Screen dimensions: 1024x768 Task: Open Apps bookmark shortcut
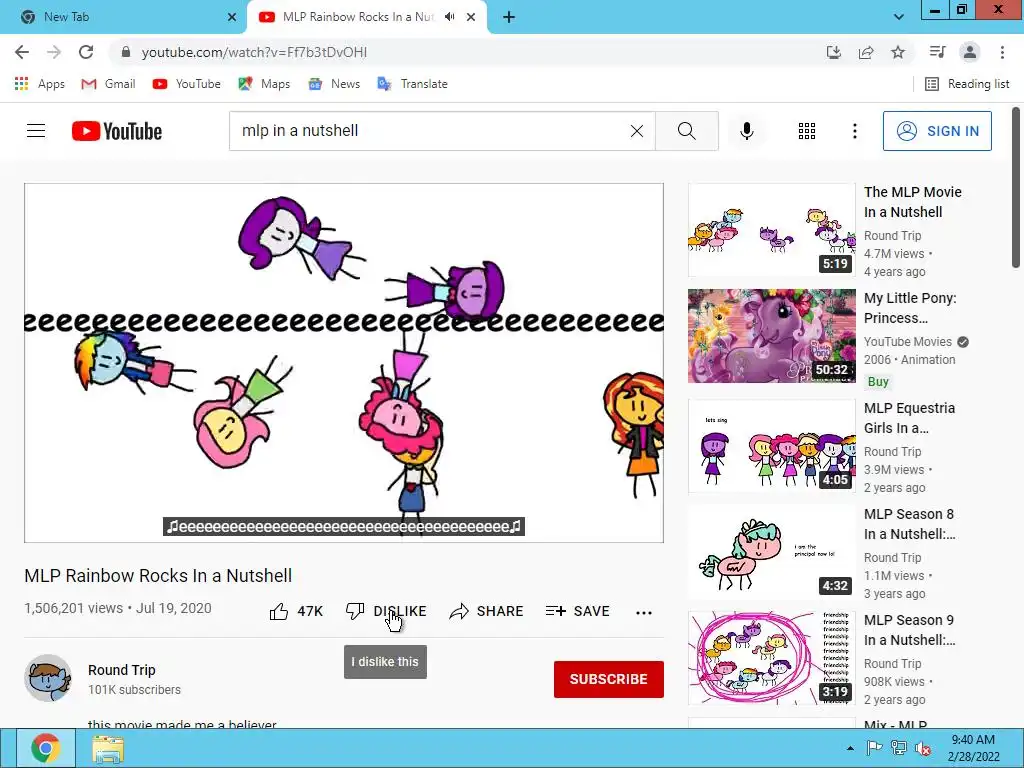tap(39, 84)
